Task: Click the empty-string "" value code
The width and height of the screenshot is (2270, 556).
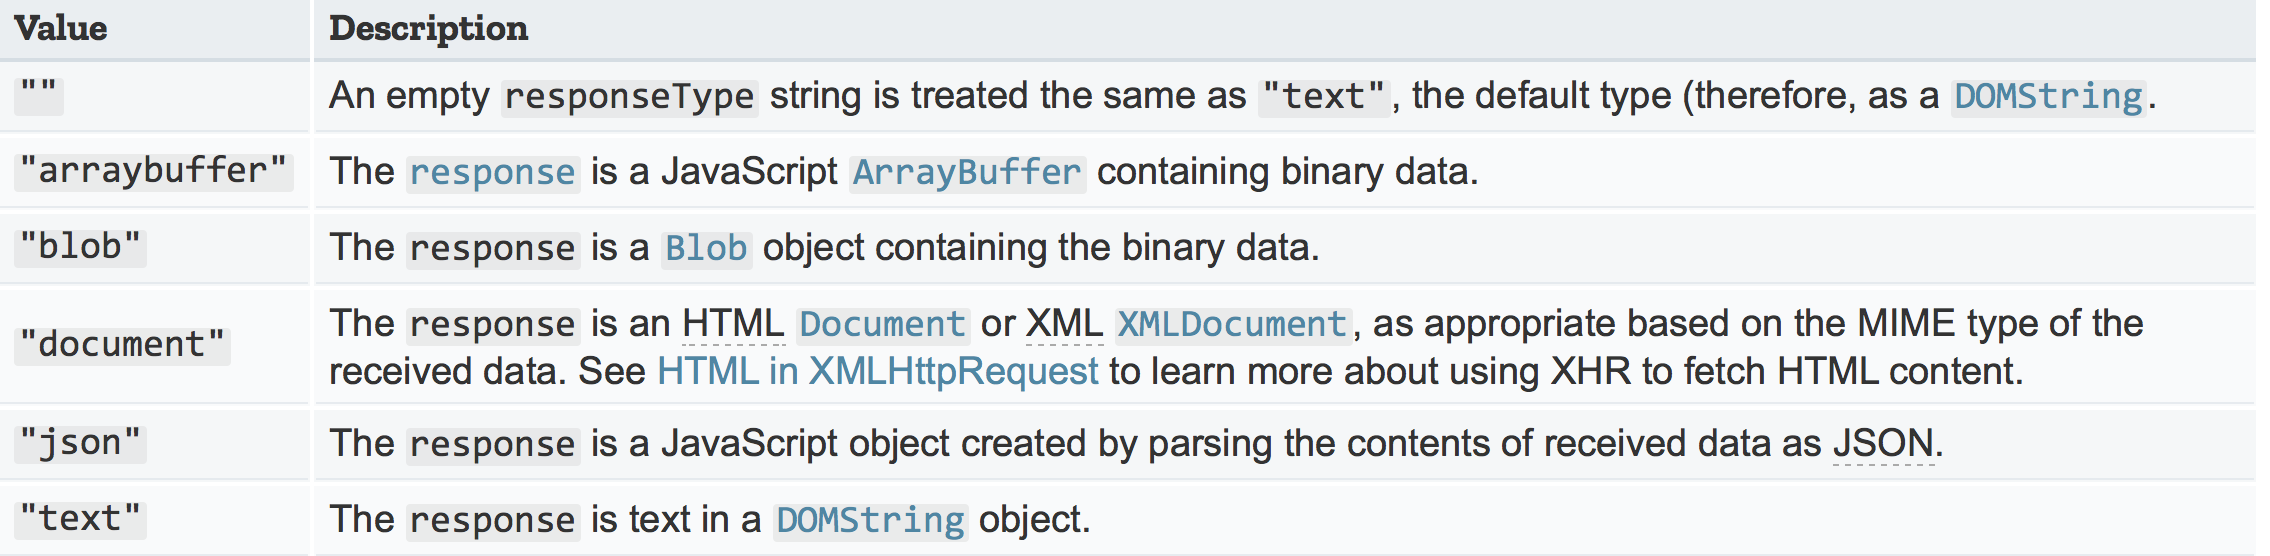Action: click(x=39, y=95)
